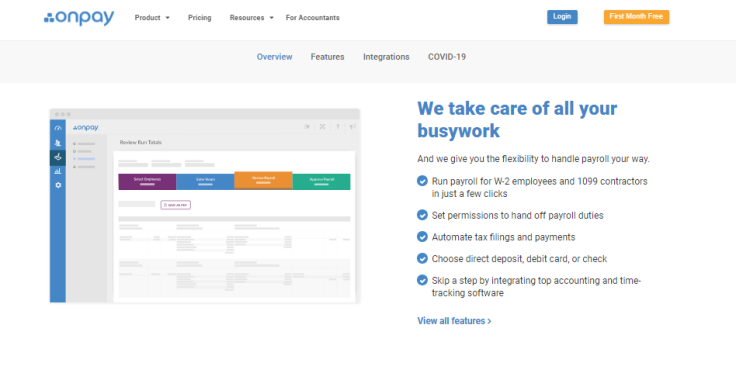Click the sentence 'And we give you the flexibility'
Screen dimensions: 736x380
(533, 159)
